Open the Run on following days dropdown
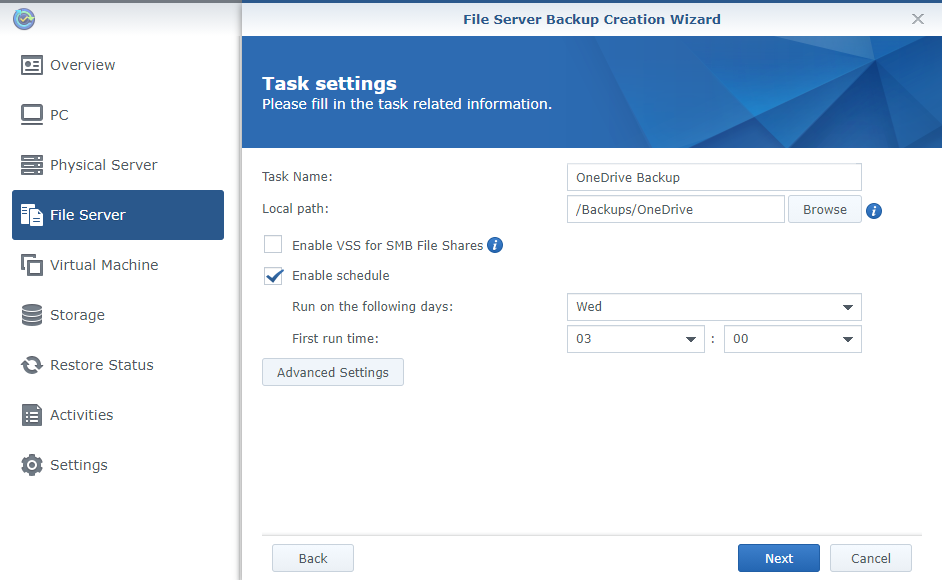 714,307
